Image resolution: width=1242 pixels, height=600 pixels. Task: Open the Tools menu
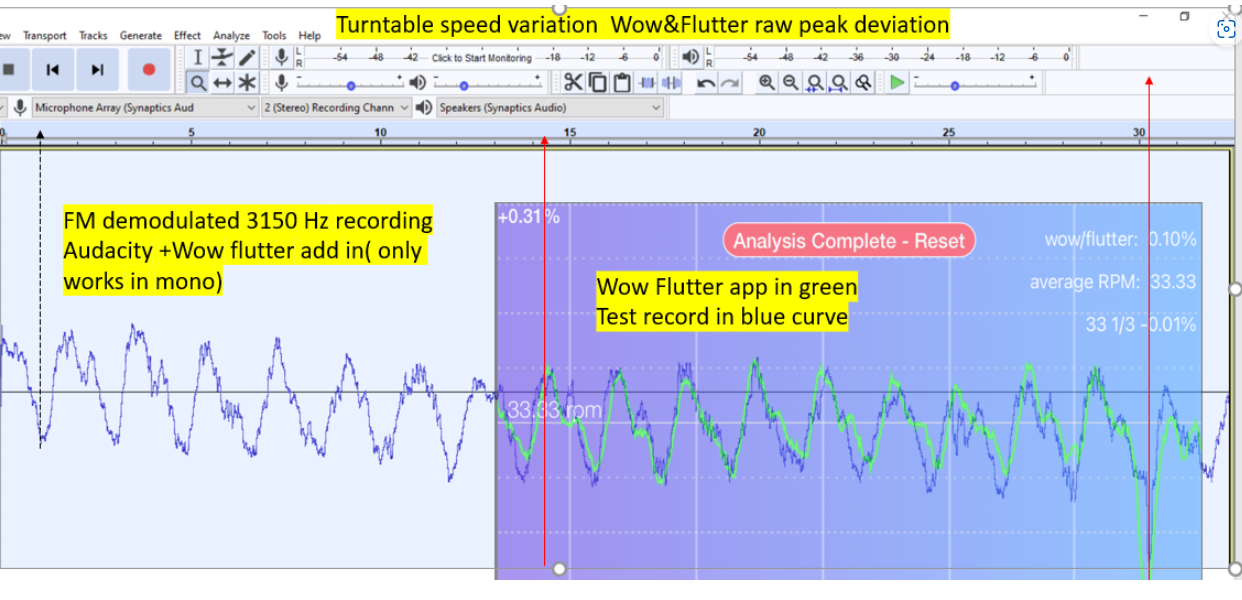(x=274, y=35)
